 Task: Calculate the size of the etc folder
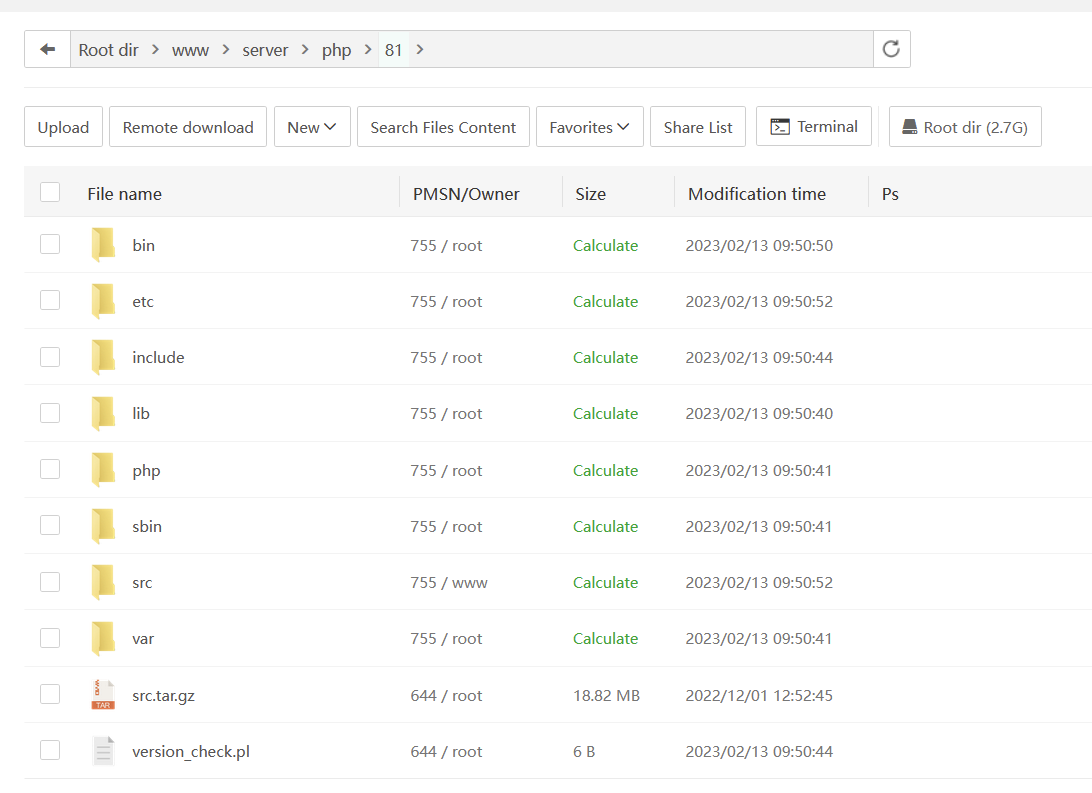click(605, 301)
